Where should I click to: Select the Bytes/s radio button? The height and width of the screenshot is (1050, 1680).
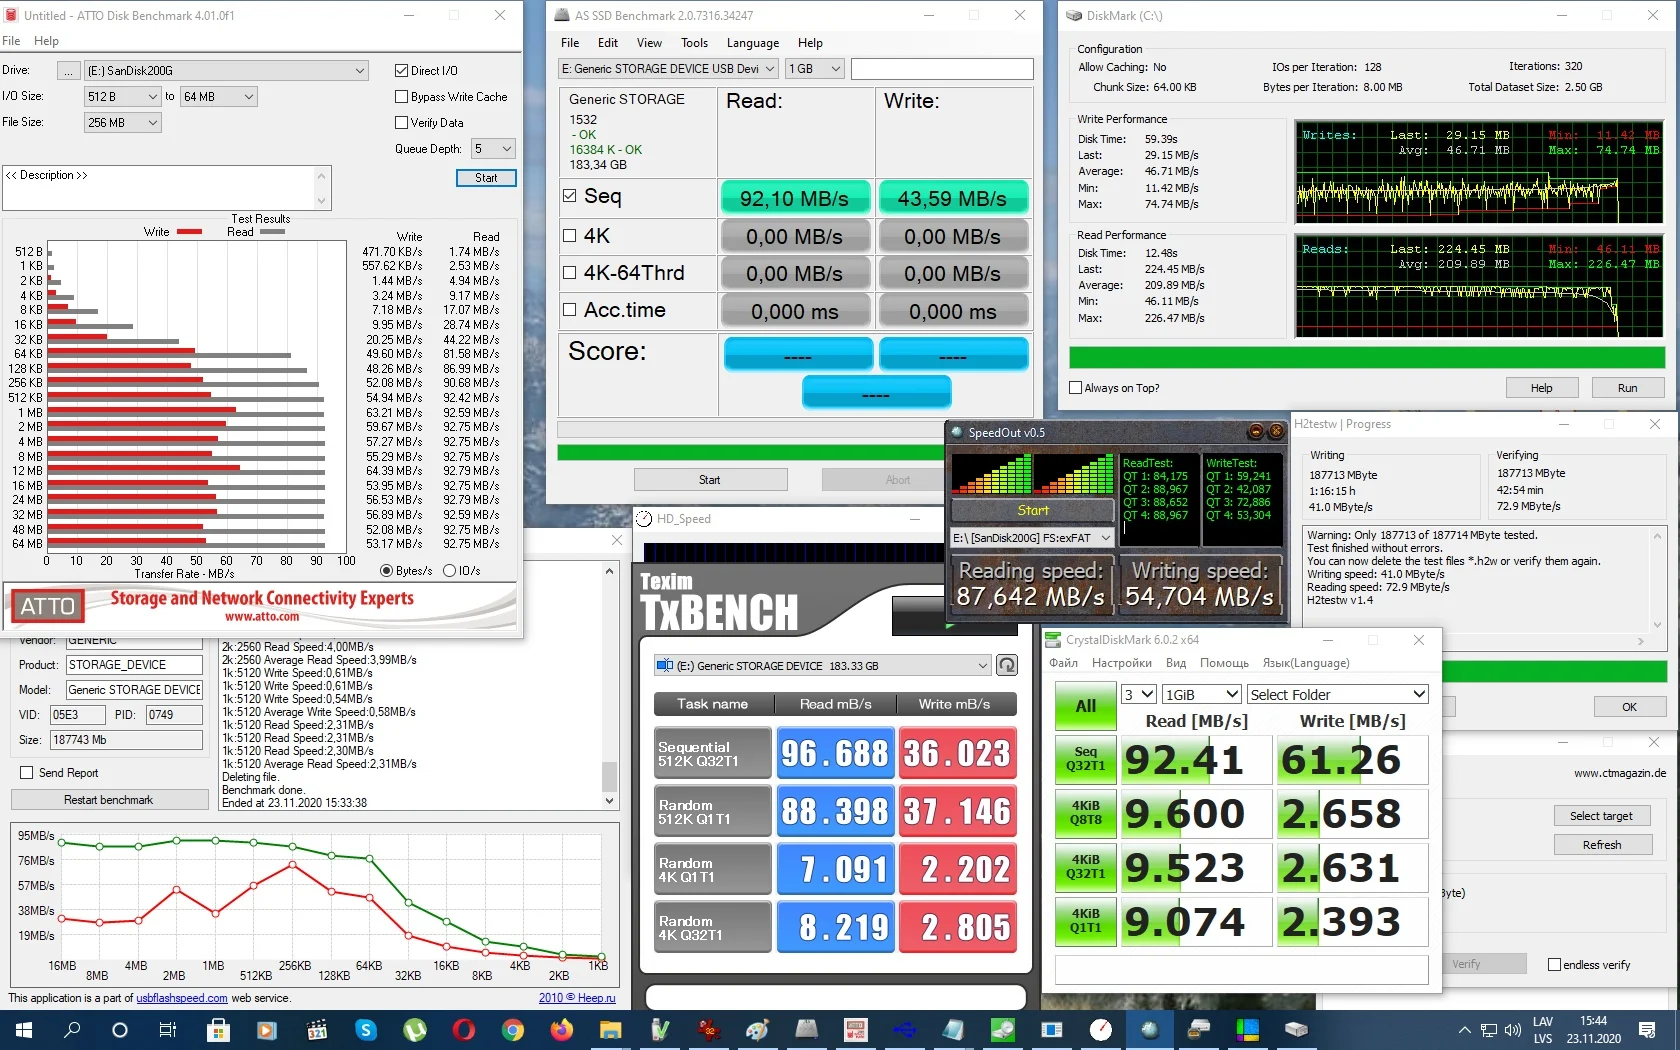[387, 571]
